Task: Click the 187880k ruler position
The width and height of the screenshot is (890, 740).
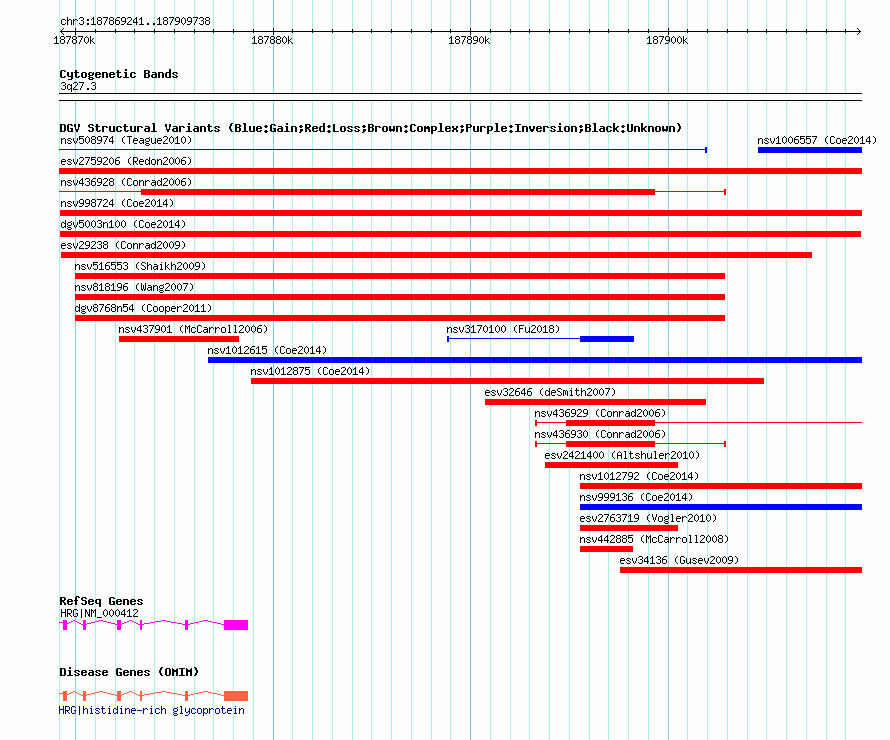Action: pyautogui.click(x=272, y=40)
